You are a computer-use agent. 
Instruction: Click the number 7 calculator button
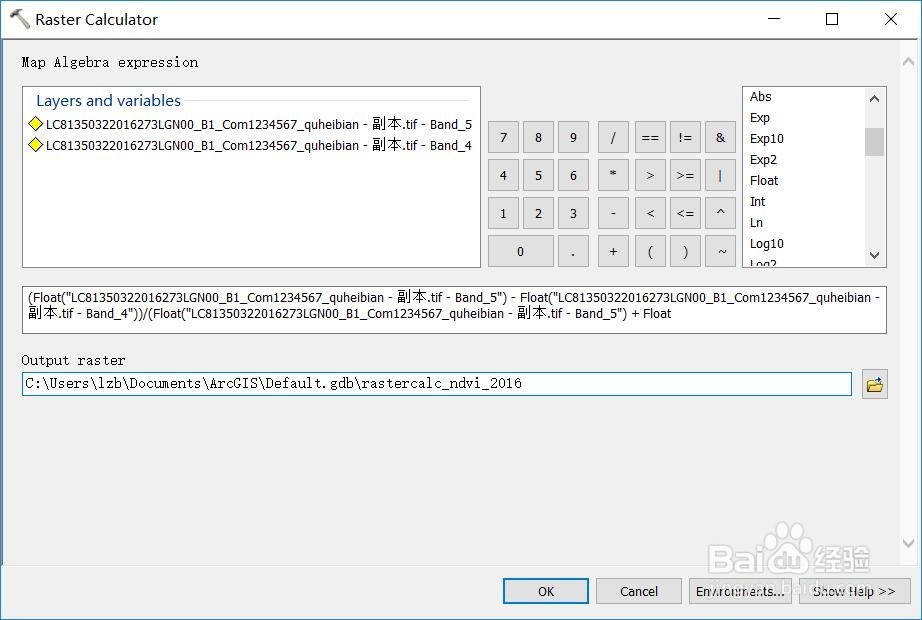point(502,137)
